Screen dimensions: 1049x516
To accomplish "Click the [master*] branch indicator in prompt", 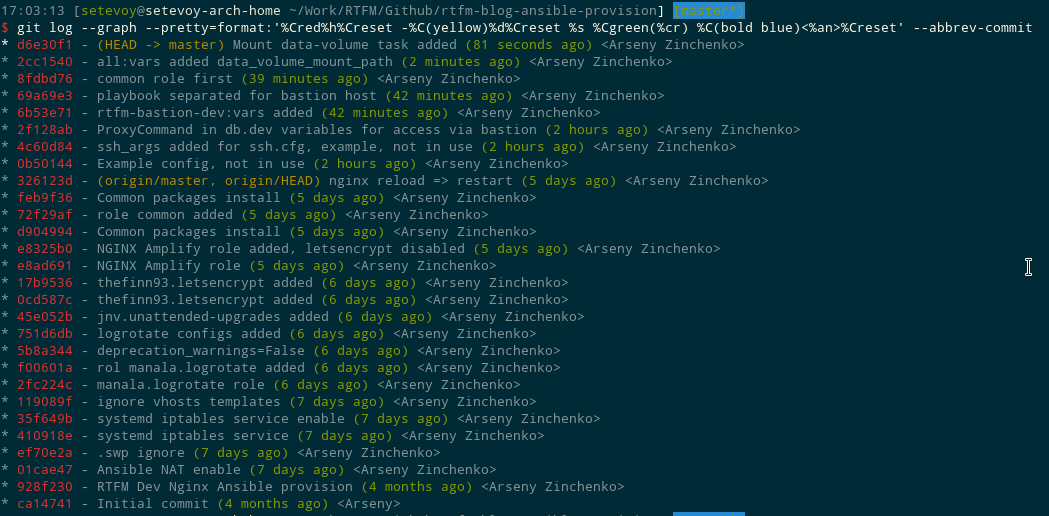I will (x=708, y=11).
